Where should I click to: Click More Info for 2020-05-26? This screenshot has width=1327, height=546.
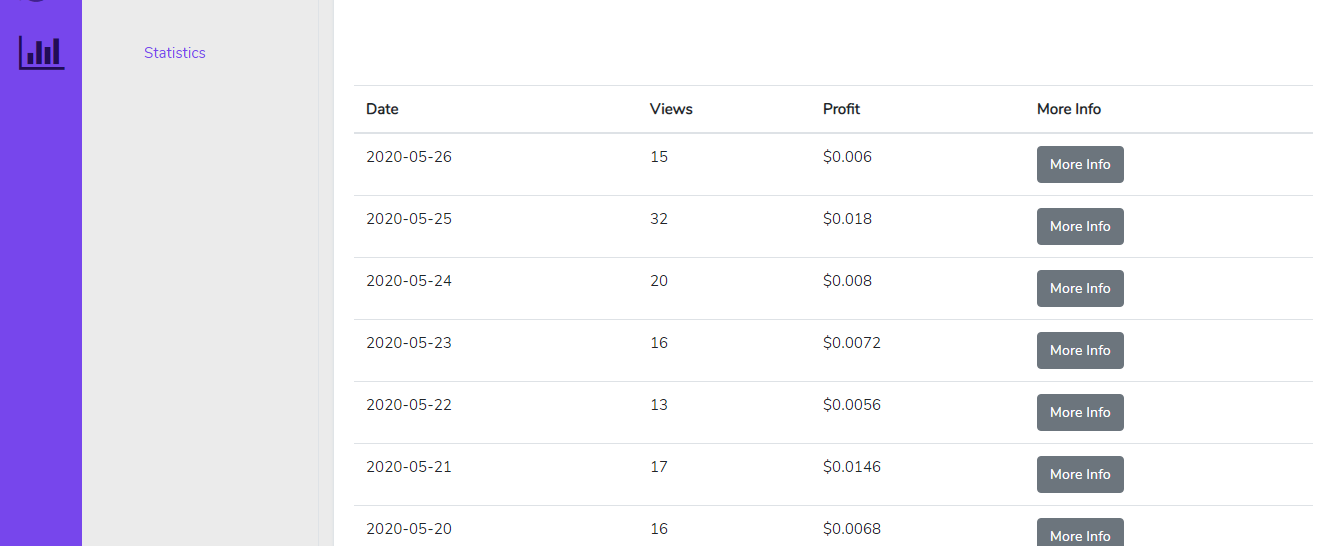(1080, 164)
